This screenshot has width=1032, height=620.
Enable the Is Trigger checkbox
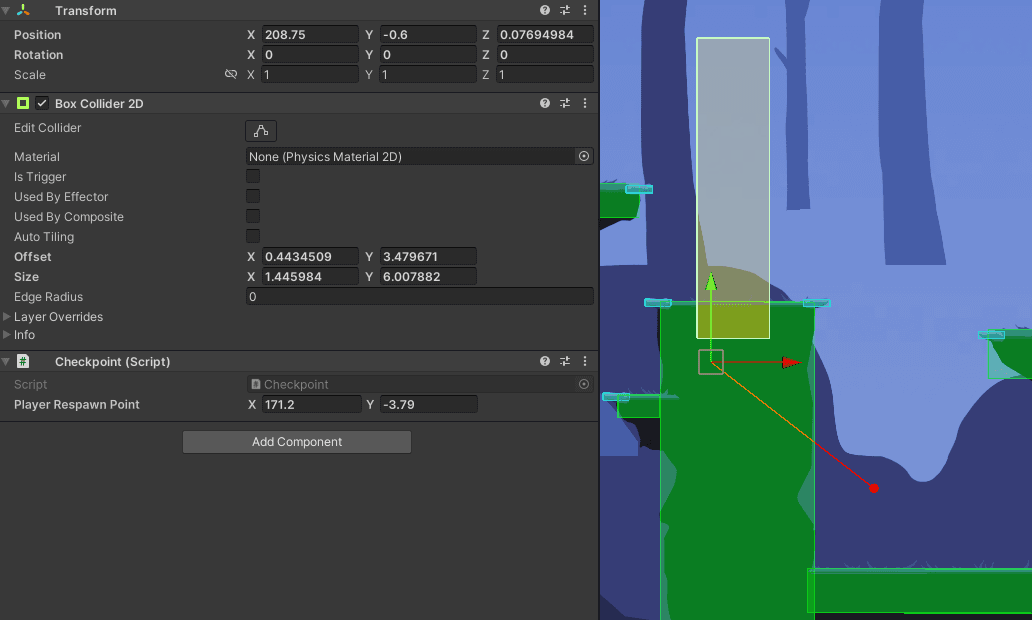coord(253,177)
